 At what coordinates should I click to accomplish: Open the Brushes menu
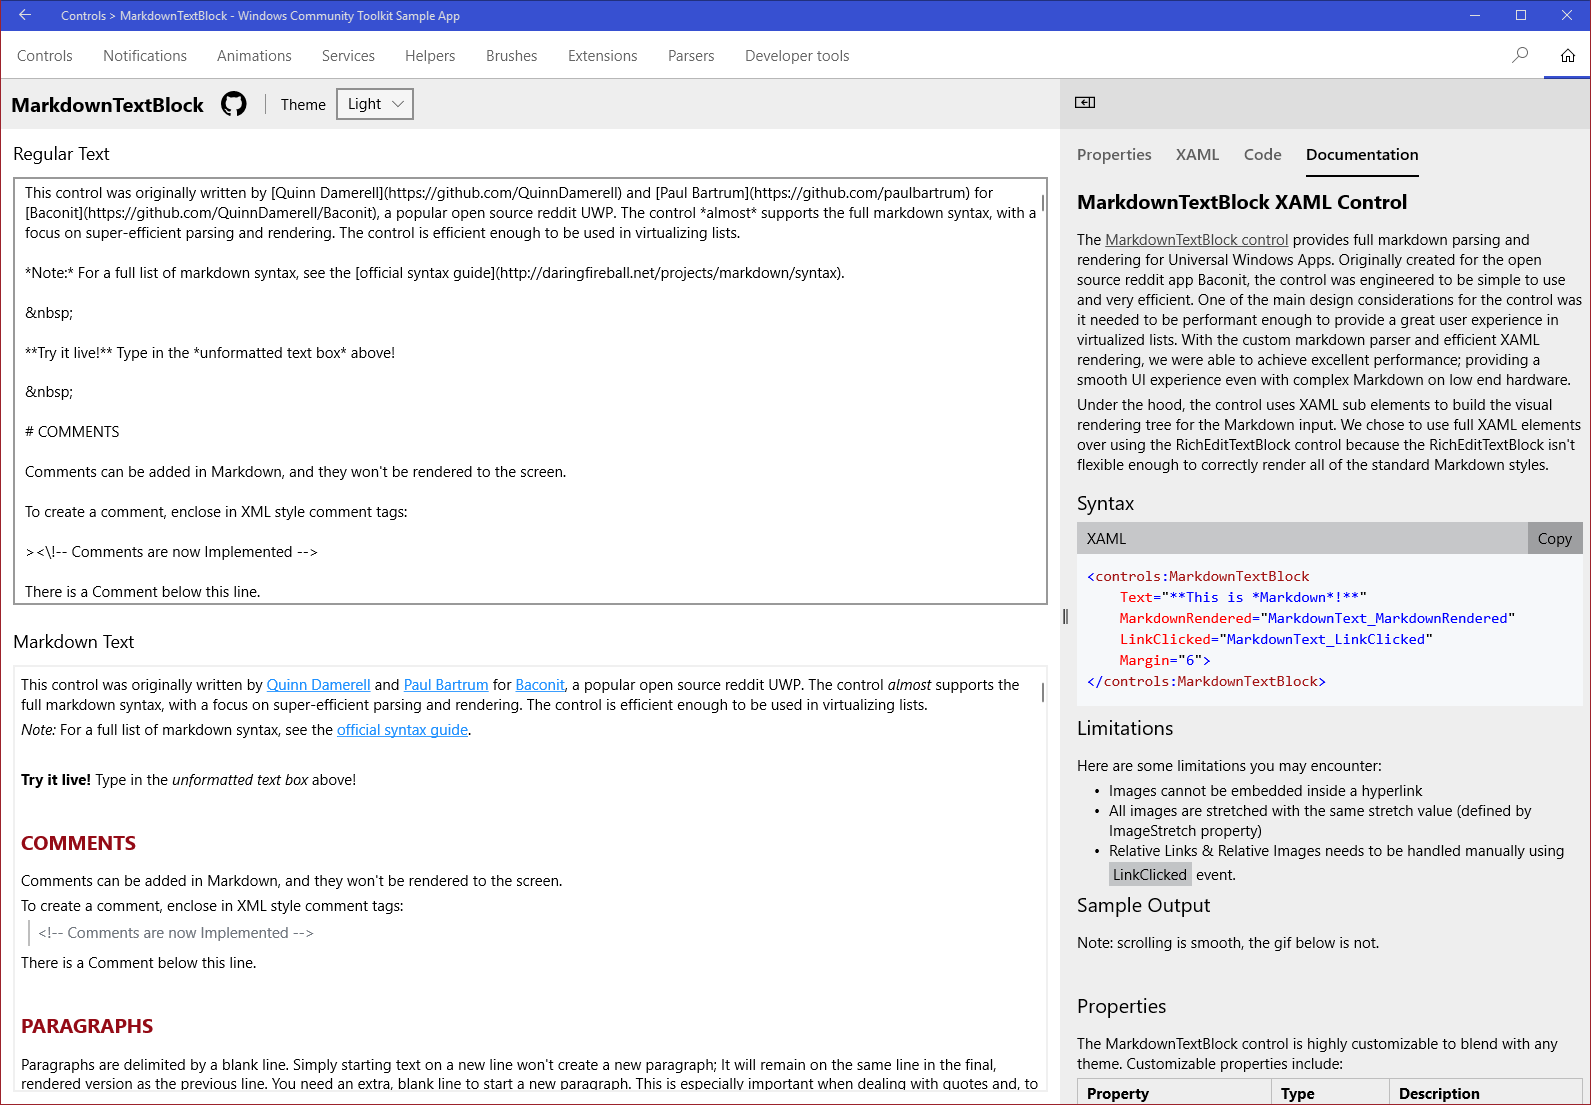click(512, 56)
